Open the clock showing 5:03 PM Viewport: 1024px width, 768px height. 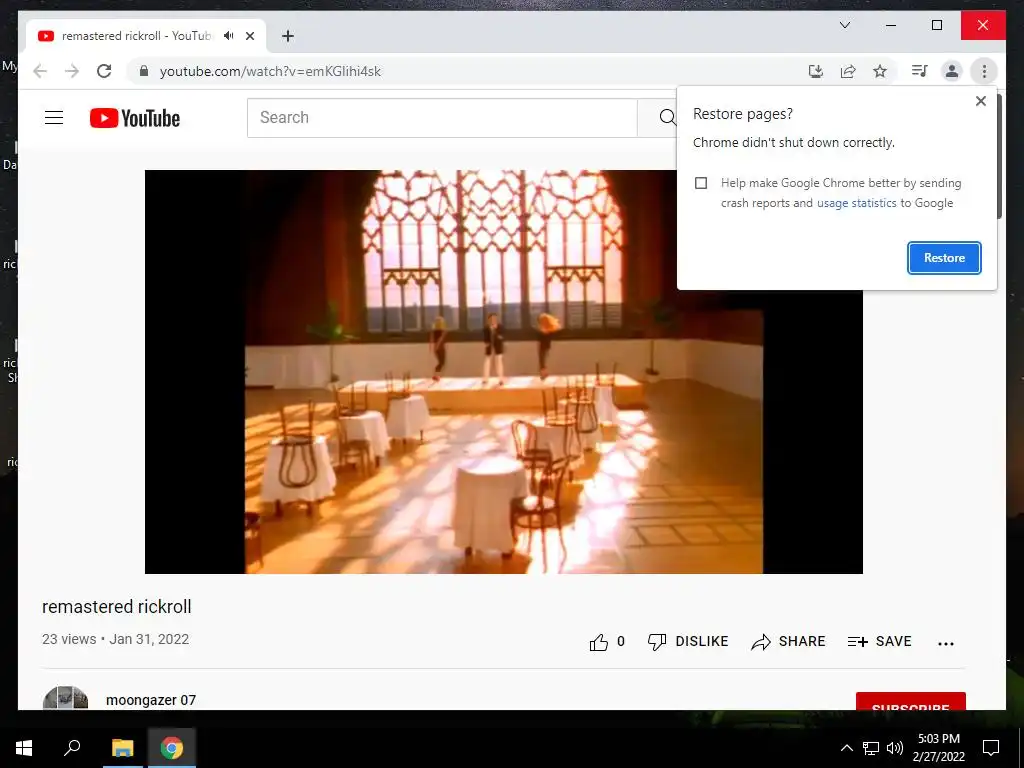pos(938,748)
